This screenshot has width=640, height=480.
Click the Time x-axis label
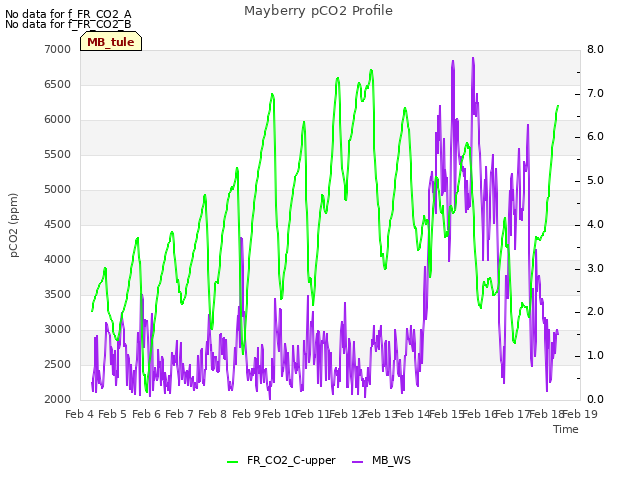[566, 429]
